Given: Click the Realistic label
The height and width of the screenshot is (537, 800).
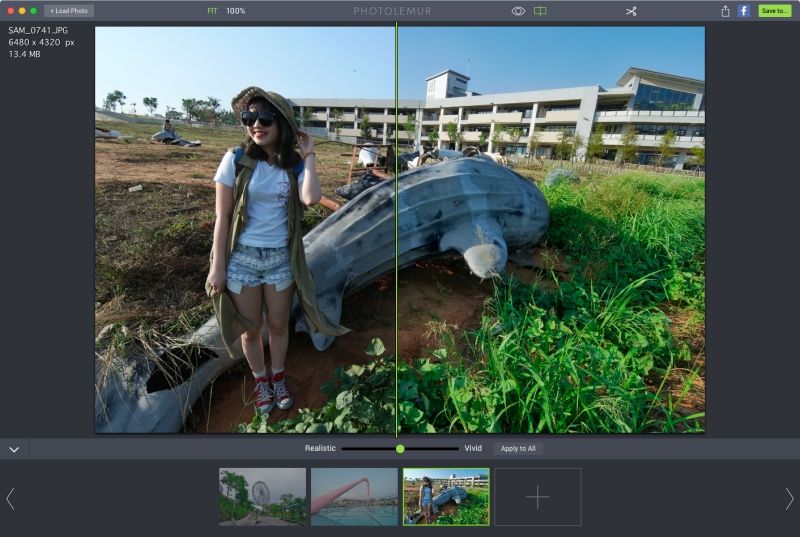Looking at the screenshot, I should [x=320, y=448].
